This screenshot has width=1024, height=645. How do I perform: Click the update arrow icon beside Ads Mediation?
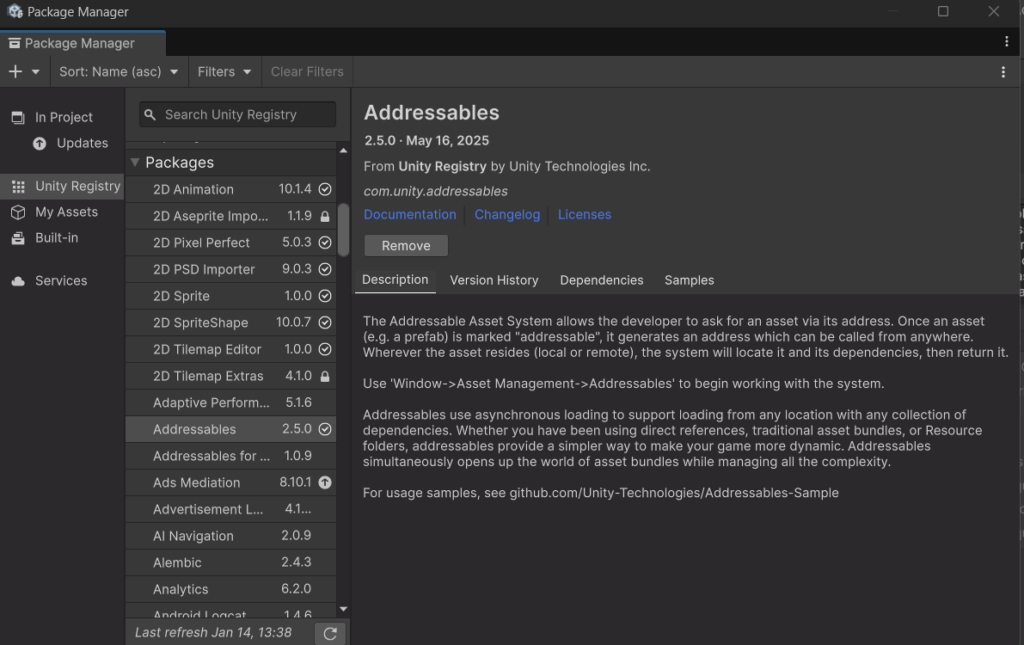[x=325, y=483]
